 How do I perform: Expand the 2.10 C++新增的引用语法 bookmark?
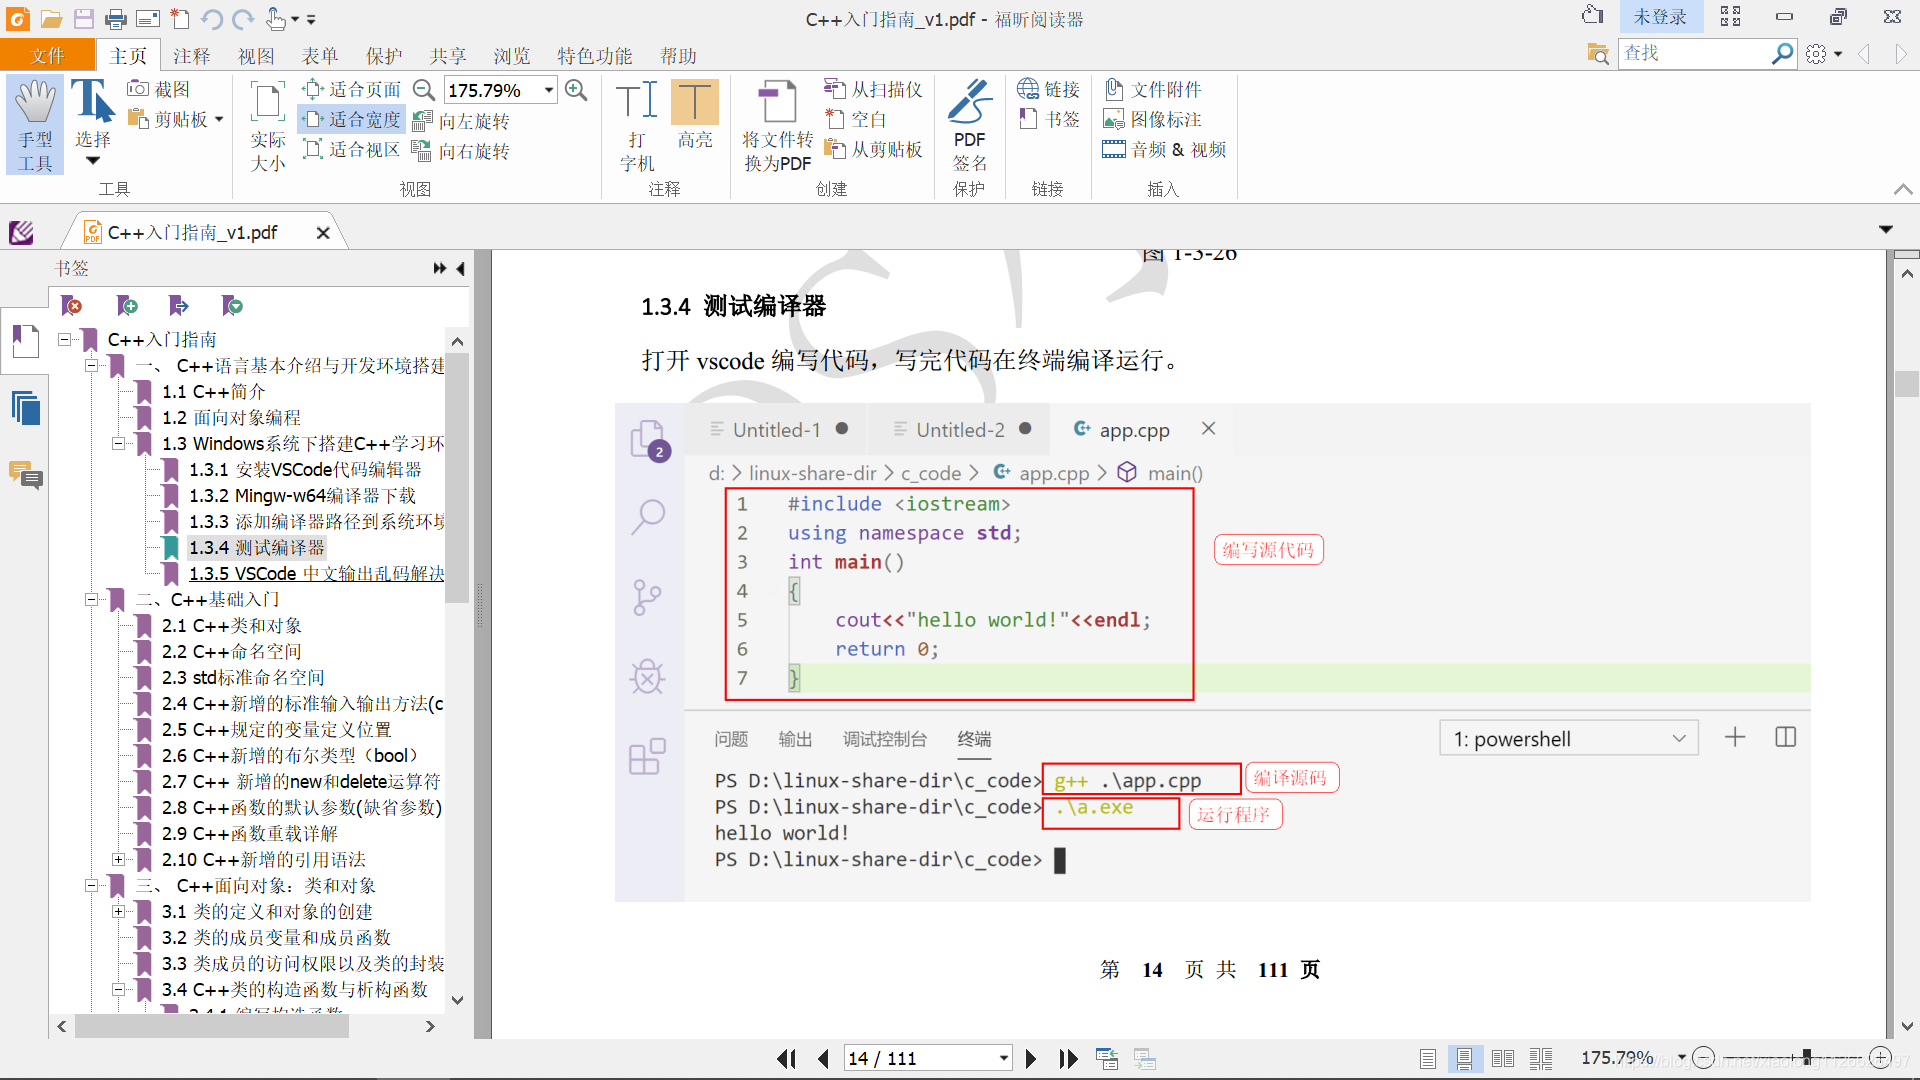click(118, 860)
